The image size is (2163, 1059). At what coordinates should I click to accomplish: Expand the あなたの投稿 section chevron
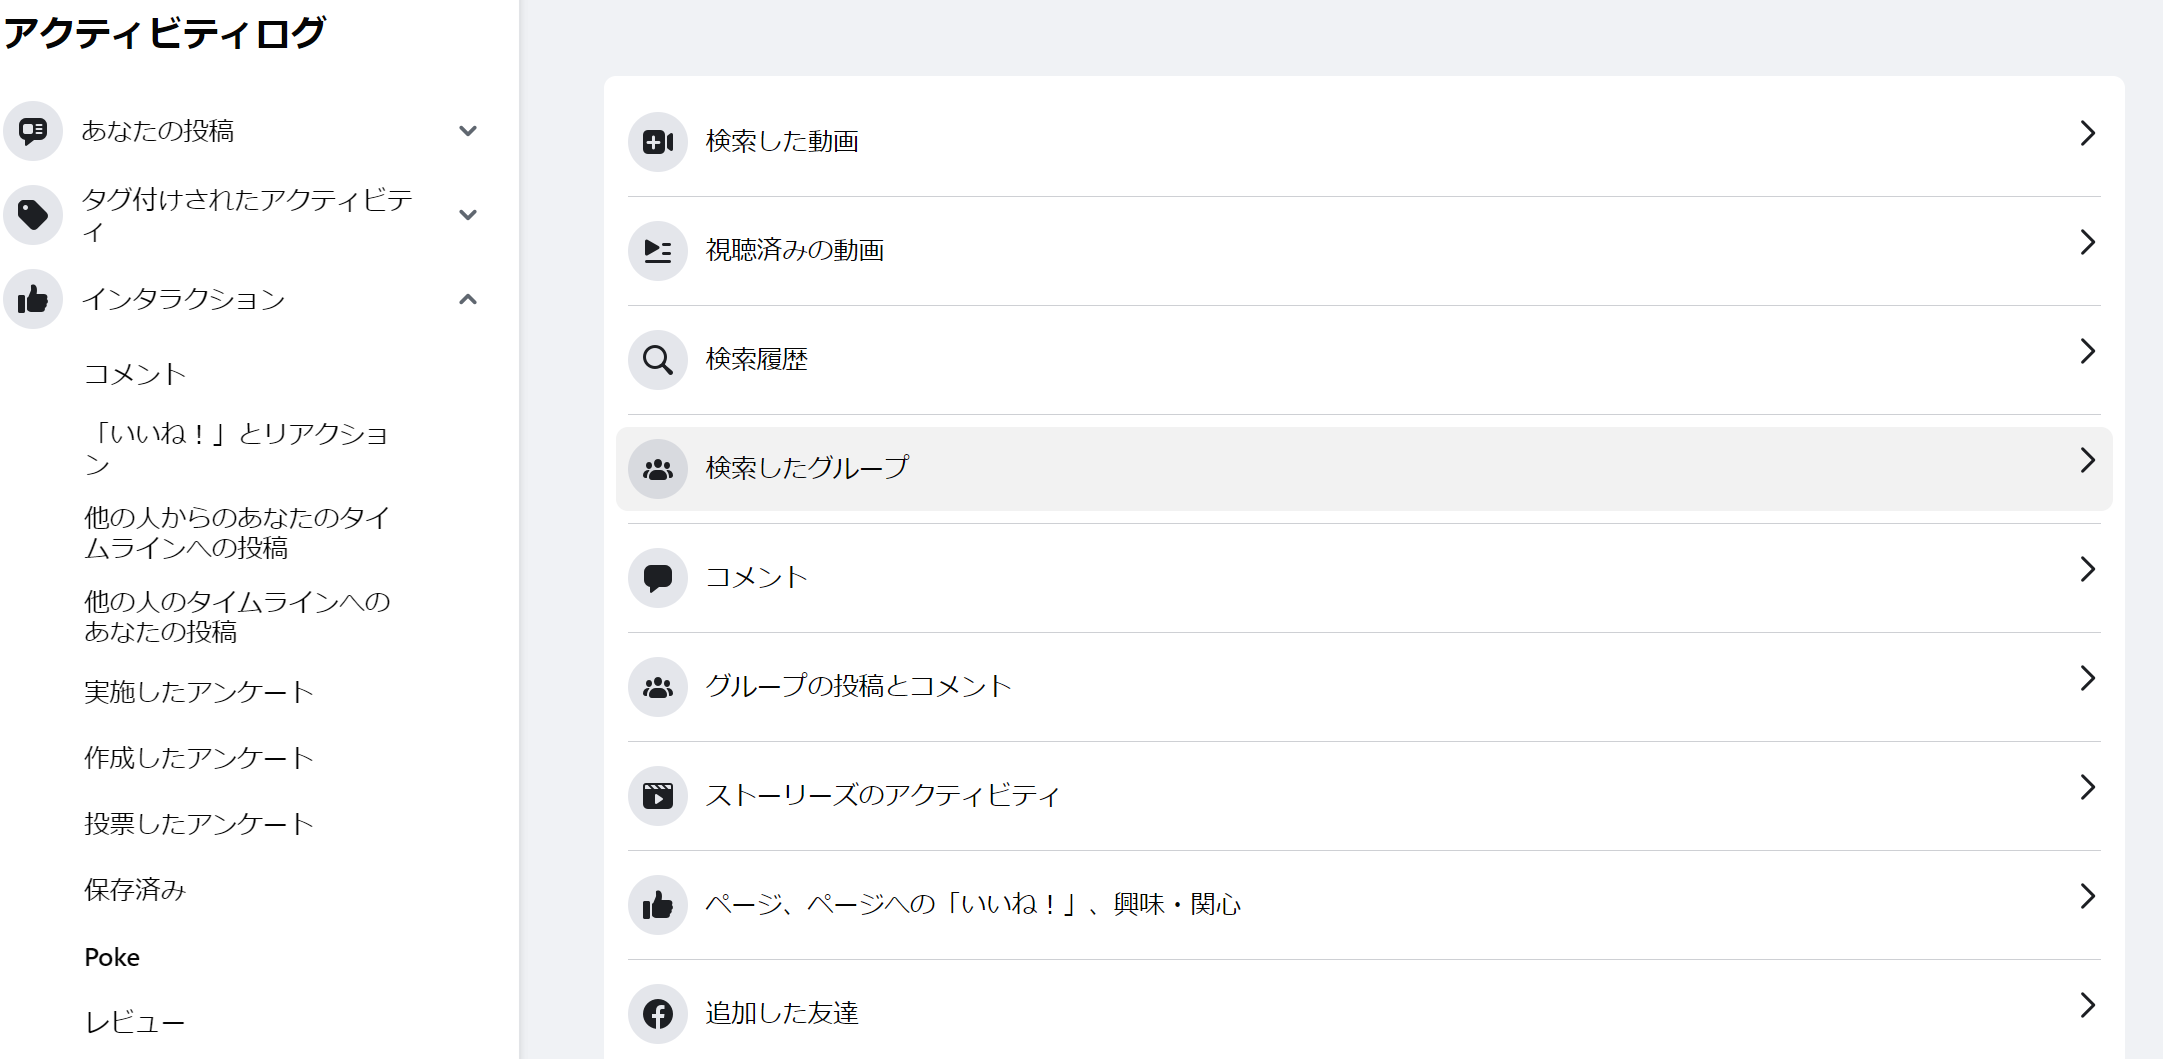(x=468, y=131)
